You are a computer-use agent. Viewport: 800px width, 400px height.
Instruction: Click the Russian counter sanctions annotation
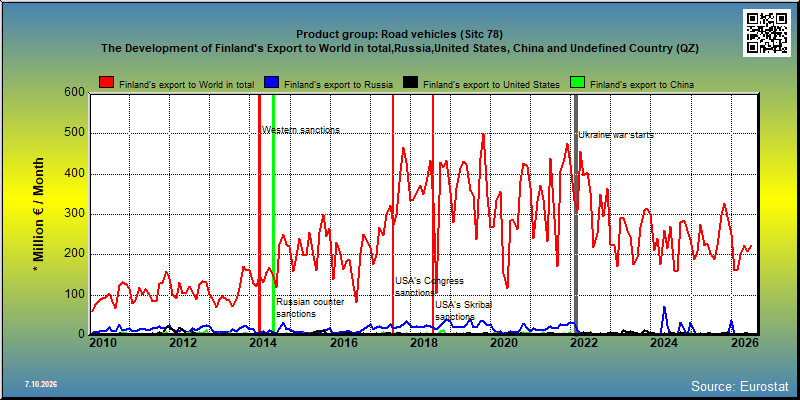(x=310, y=308)
